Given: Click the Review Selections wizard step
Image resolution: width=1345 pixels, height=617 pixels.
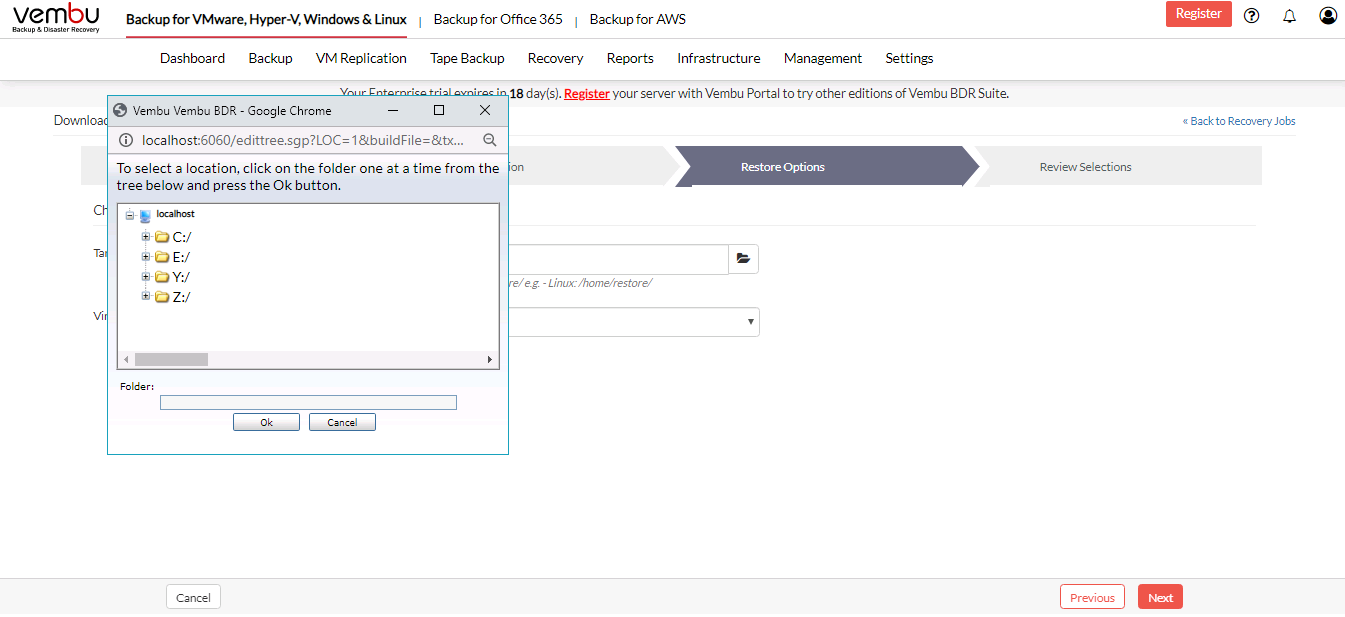Looking at the screenshot, I should 1086,167.
